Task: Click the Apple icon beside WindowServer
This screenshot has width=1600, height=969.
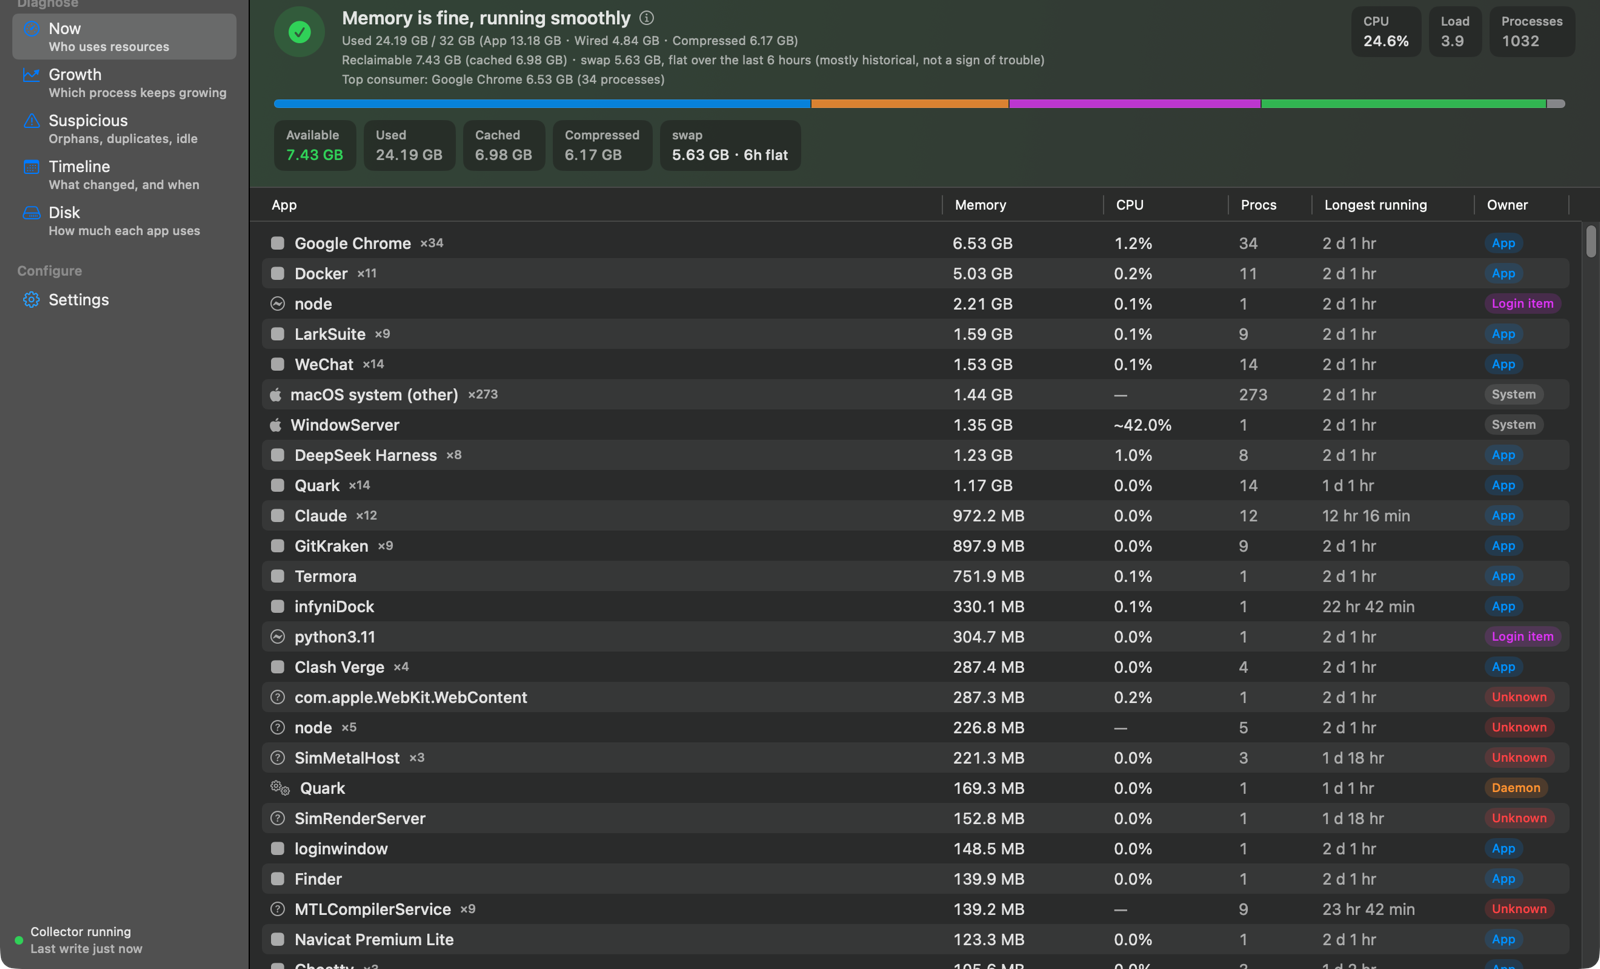Action: pyautogui.click(x=275, y=425)
